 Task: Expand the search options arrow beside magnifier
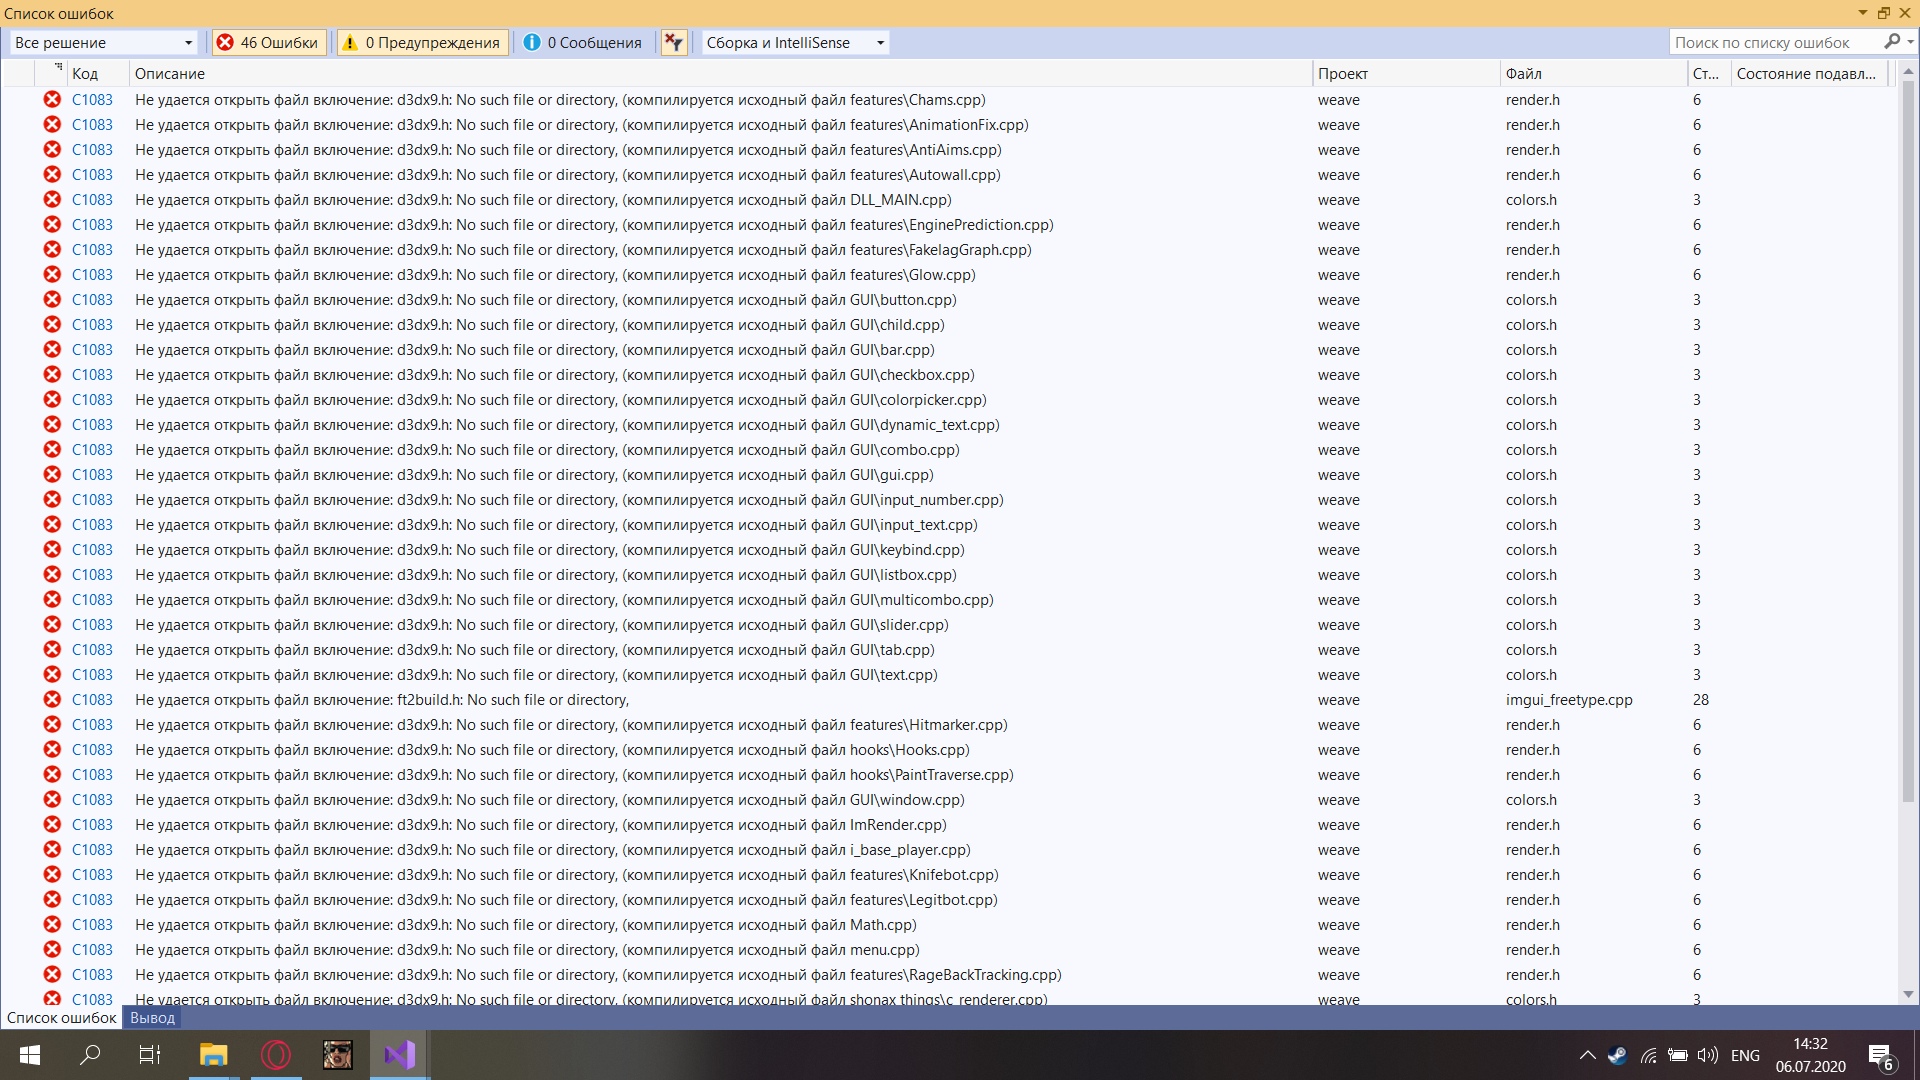click(1910, 42)
